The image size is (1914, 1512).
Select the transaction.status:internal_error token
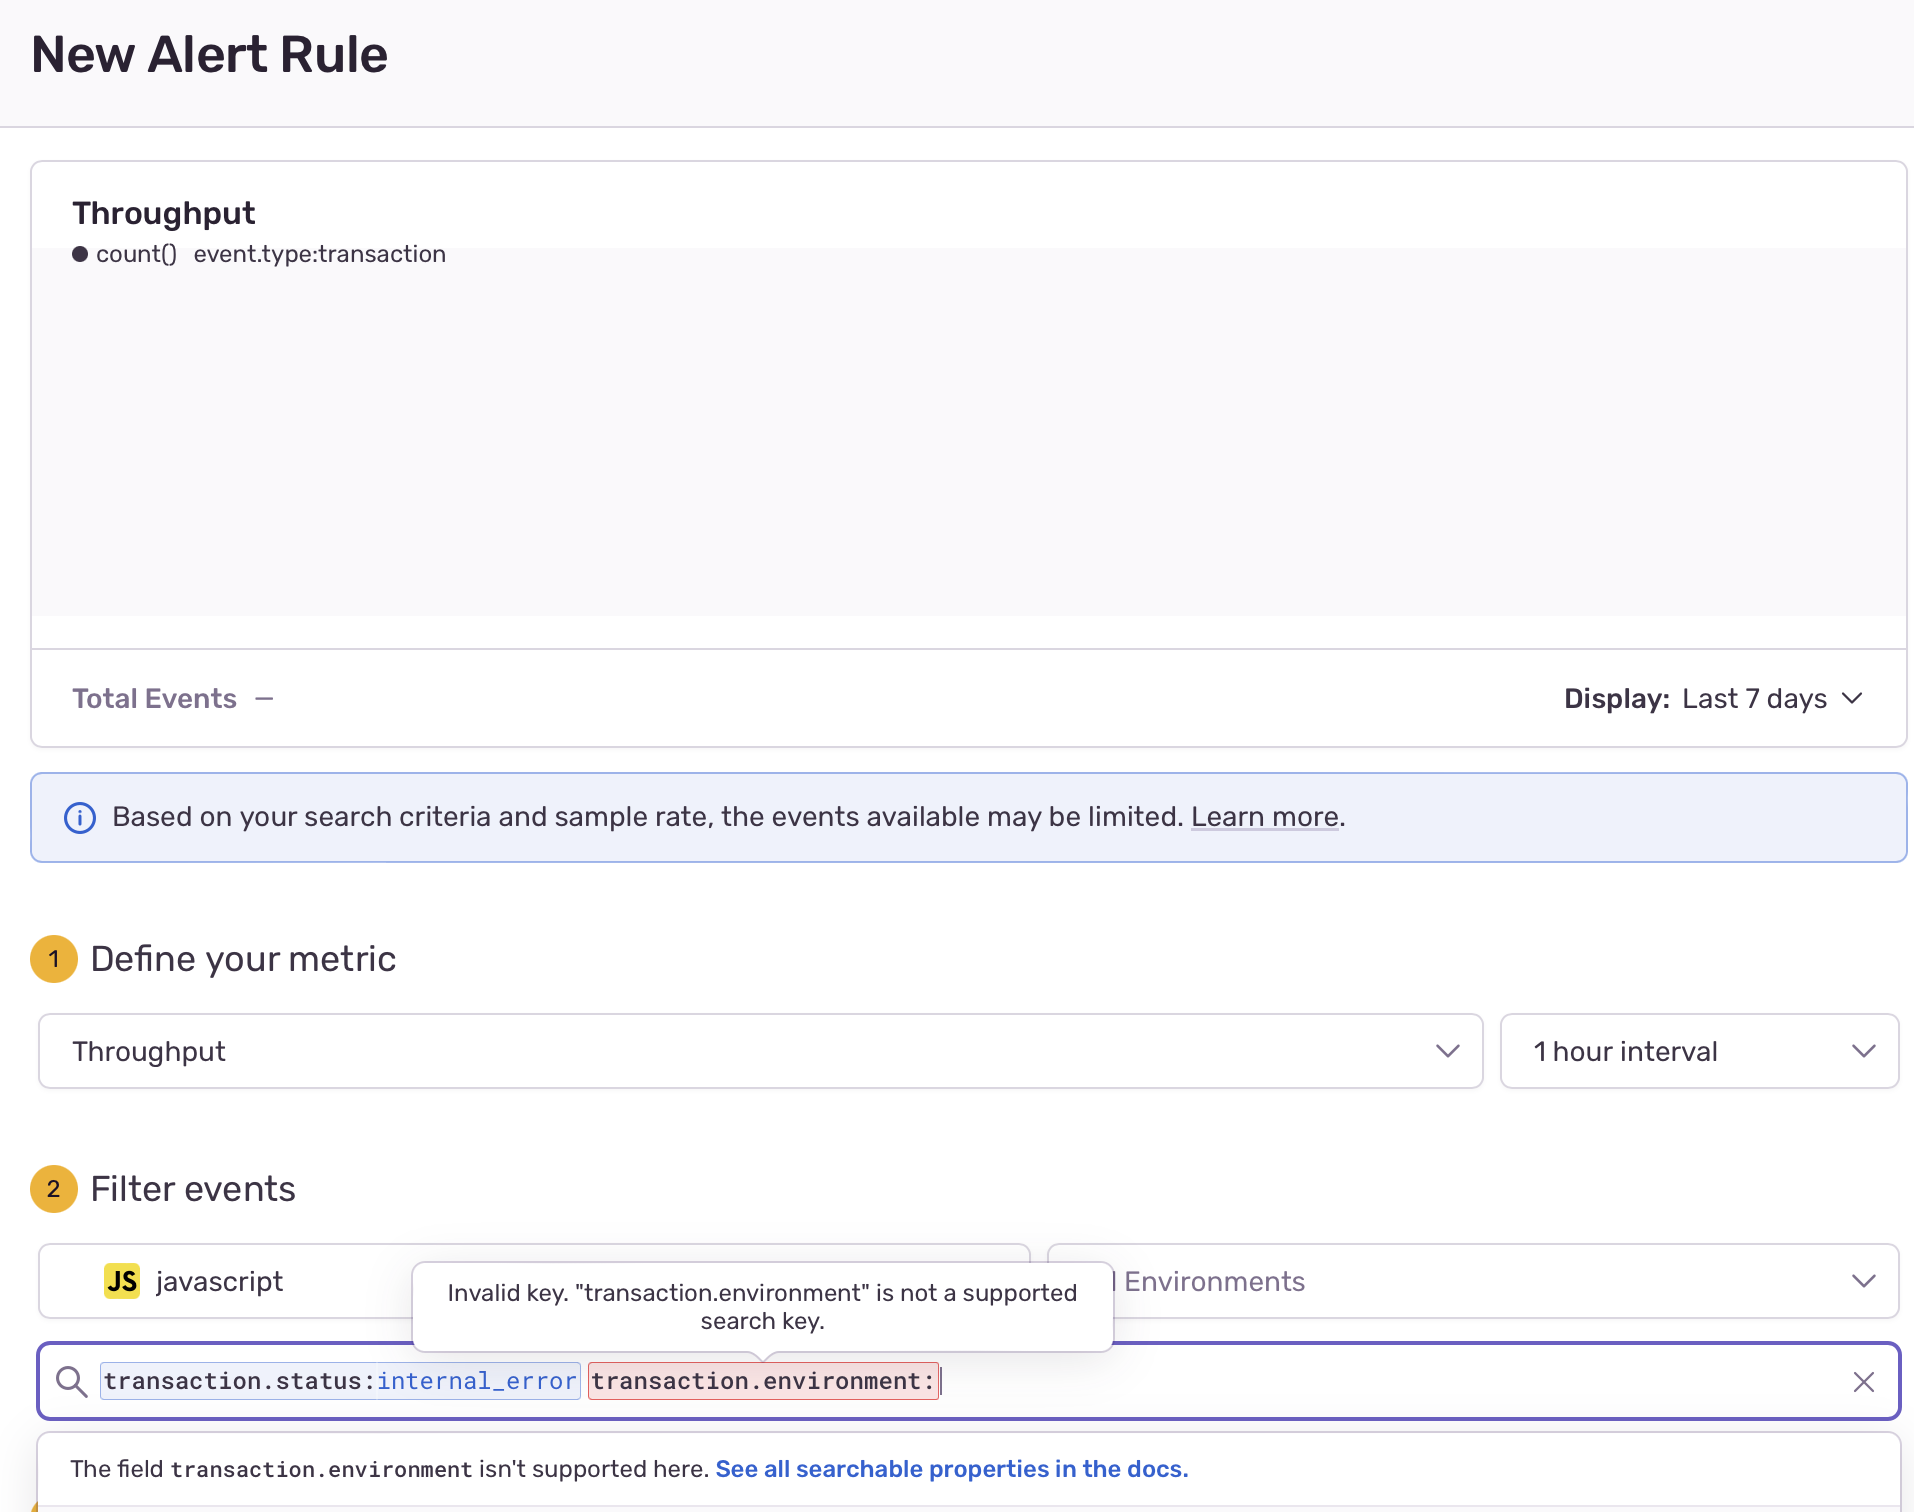339,1381
